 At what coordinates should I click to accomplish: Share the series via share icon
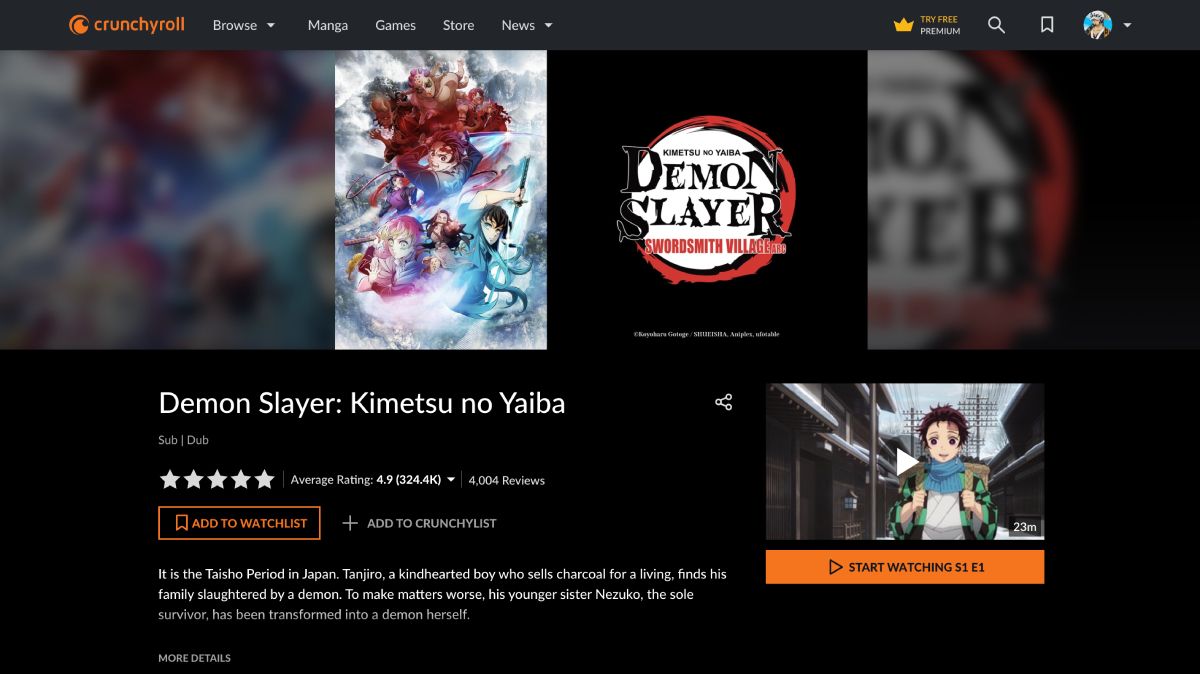click(x=724, y=402)
